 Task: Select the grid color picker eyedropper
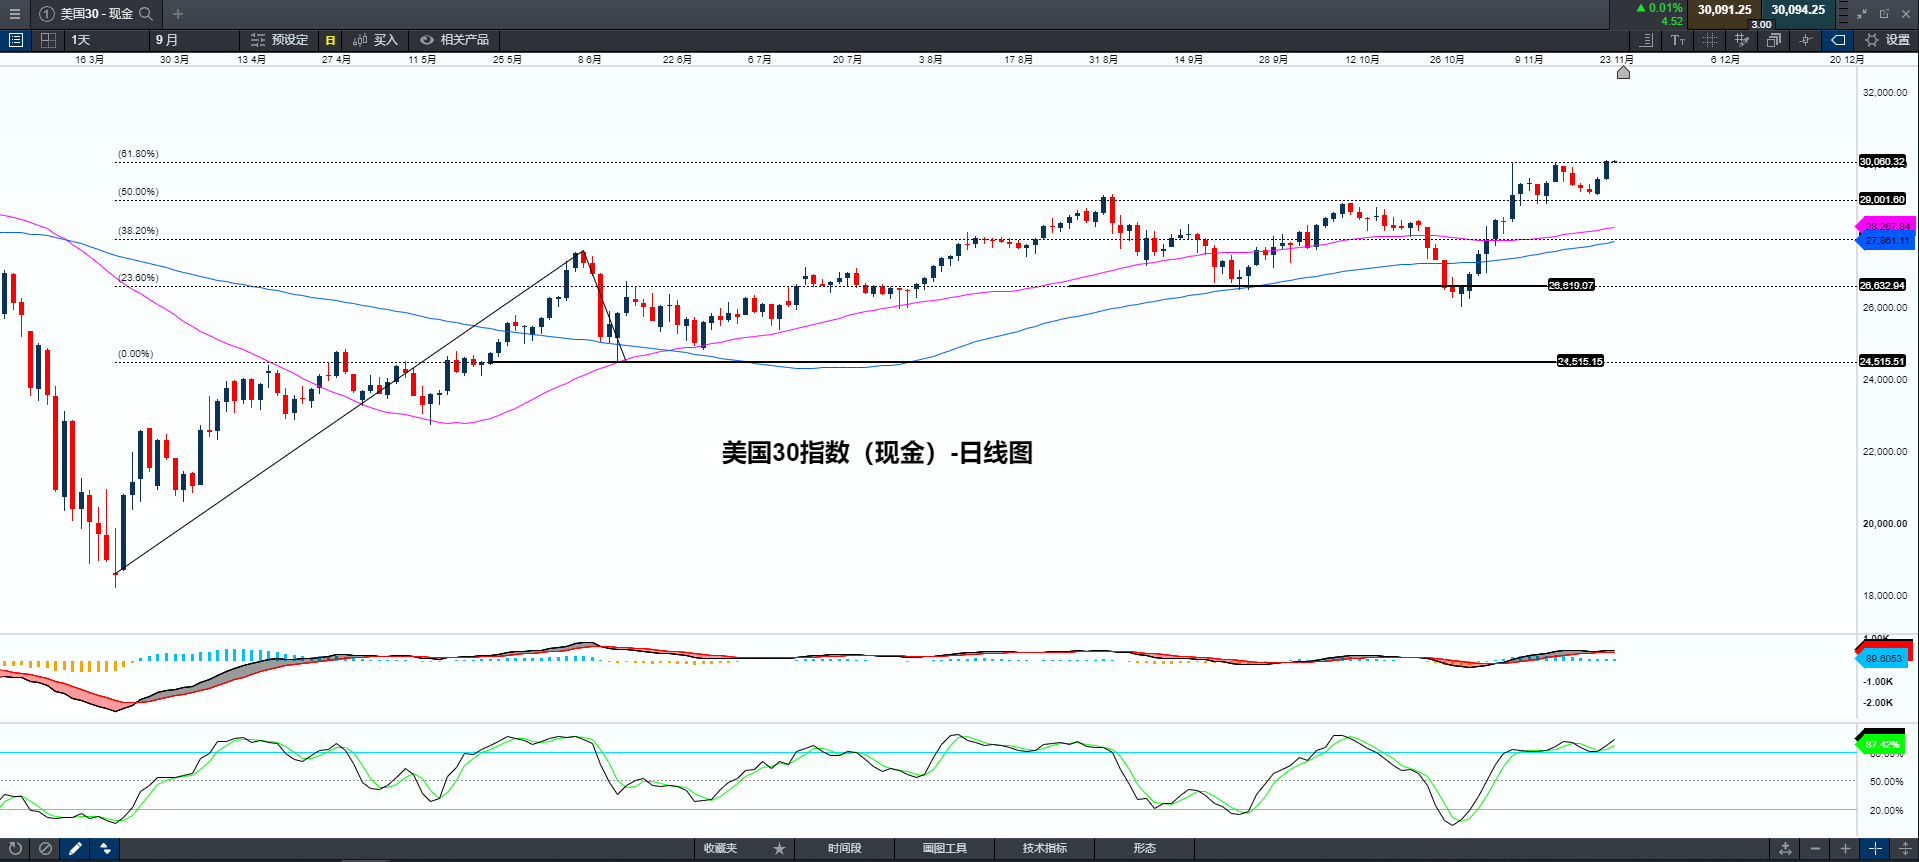1742,40
